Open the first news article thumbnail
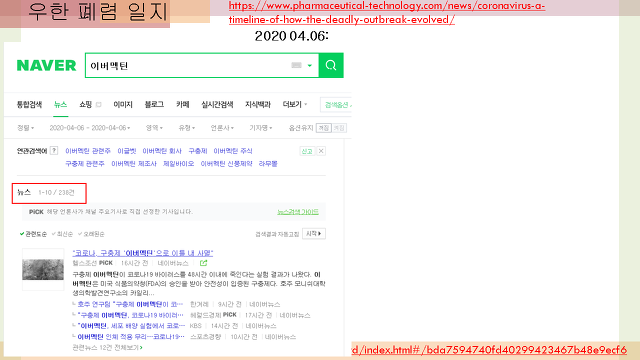The height and width of the screenshot is (360, 640). coord(43,269)
